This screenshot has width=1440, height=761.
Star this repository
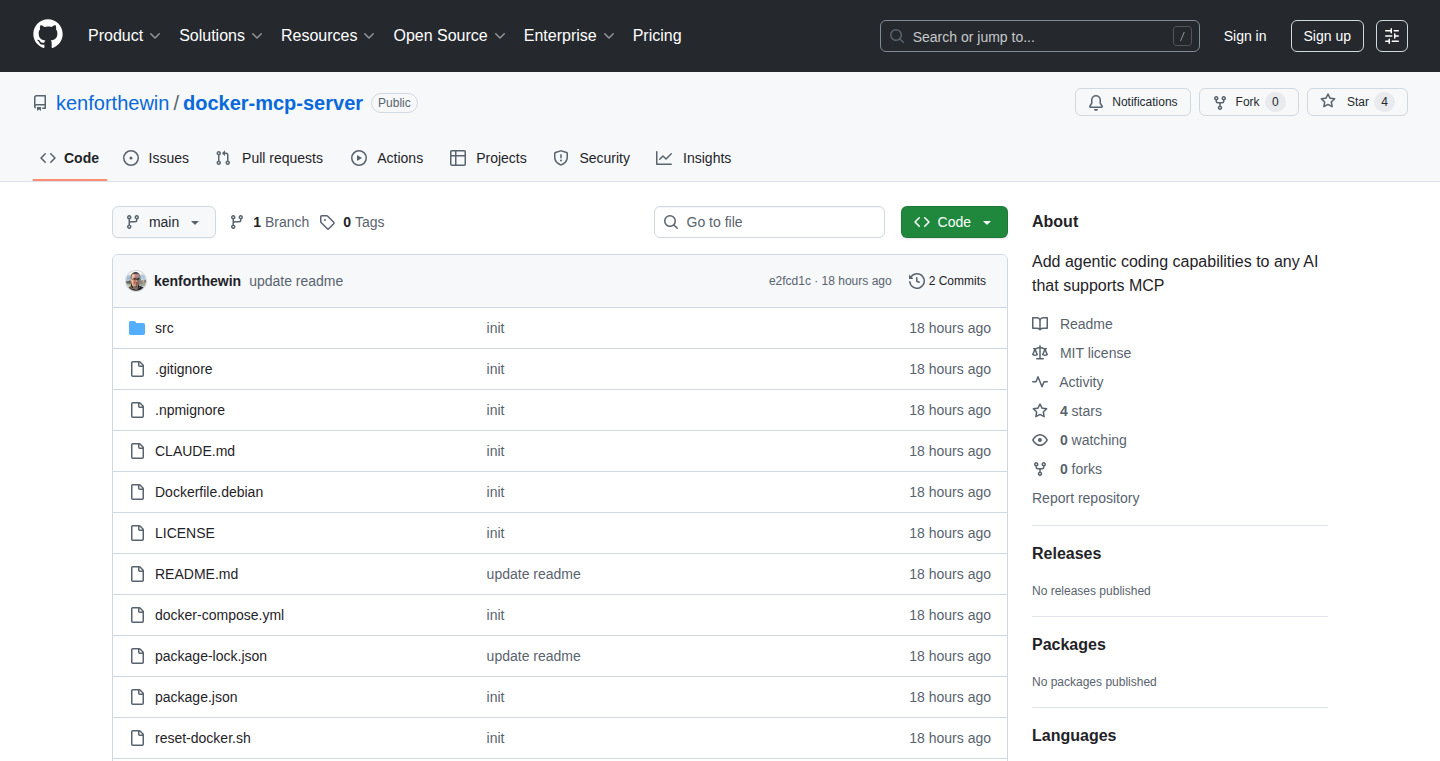click(x=1357, y=102)
